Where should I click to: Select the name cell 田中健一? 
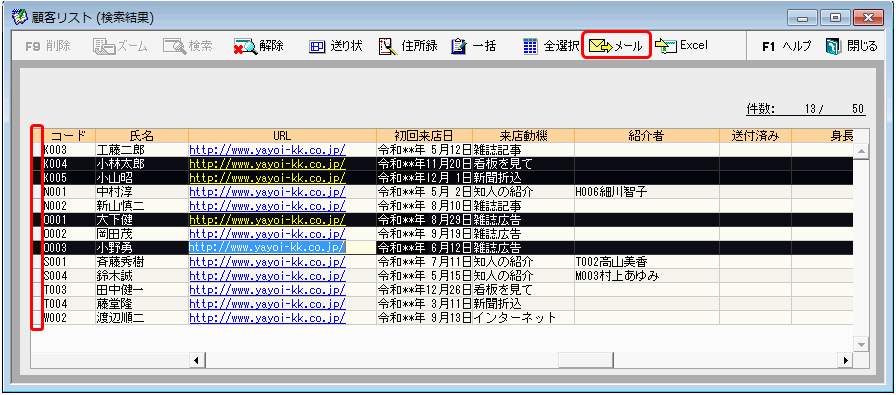pyautogui.click(x=142, y=290)
